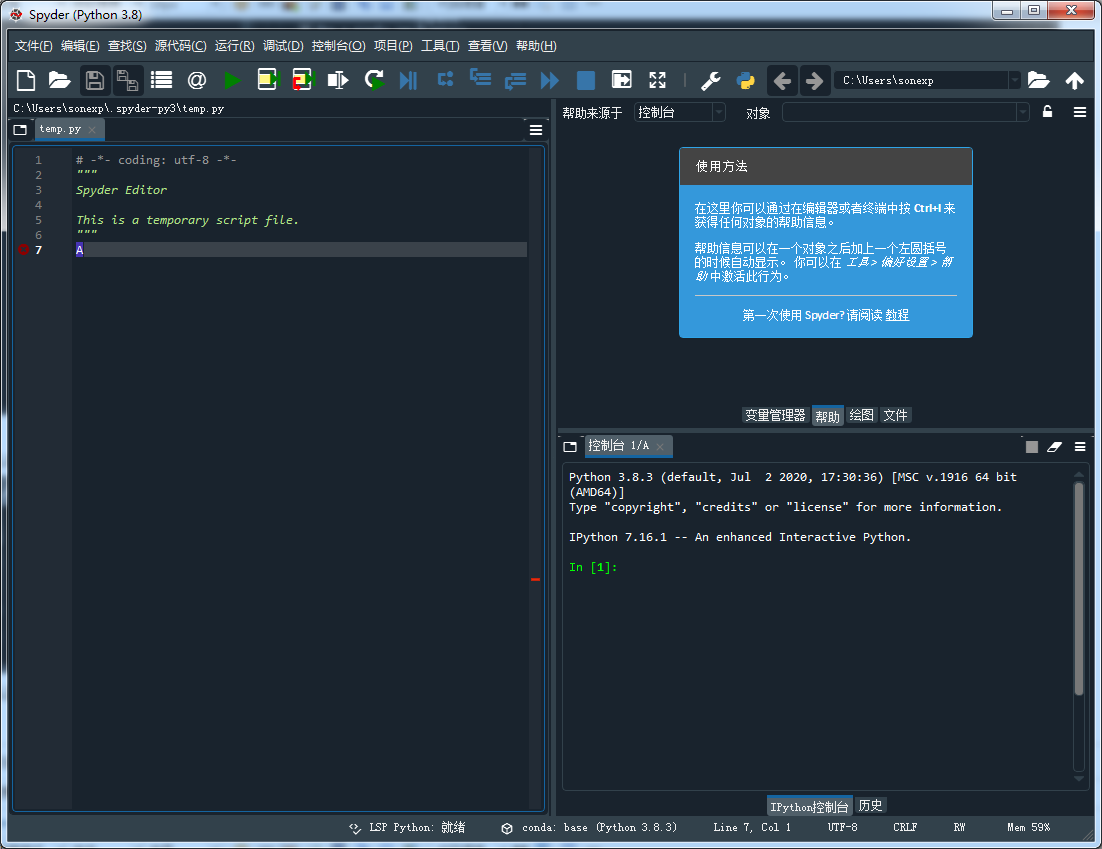Image resolution: width=1102 pixels, height=849 pixels.
Task: Open 编辑(E) menu
Action: point(80,46)
